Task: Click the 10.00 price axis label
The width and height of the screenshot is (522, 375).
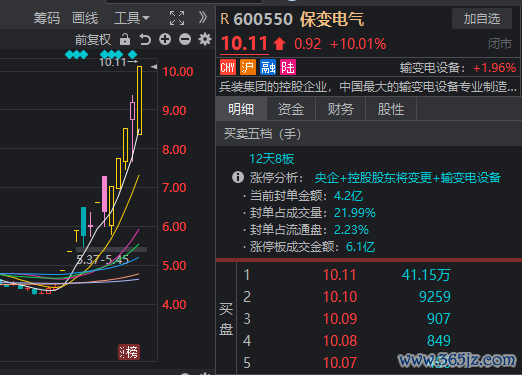Action: click(x=178, y=72)
